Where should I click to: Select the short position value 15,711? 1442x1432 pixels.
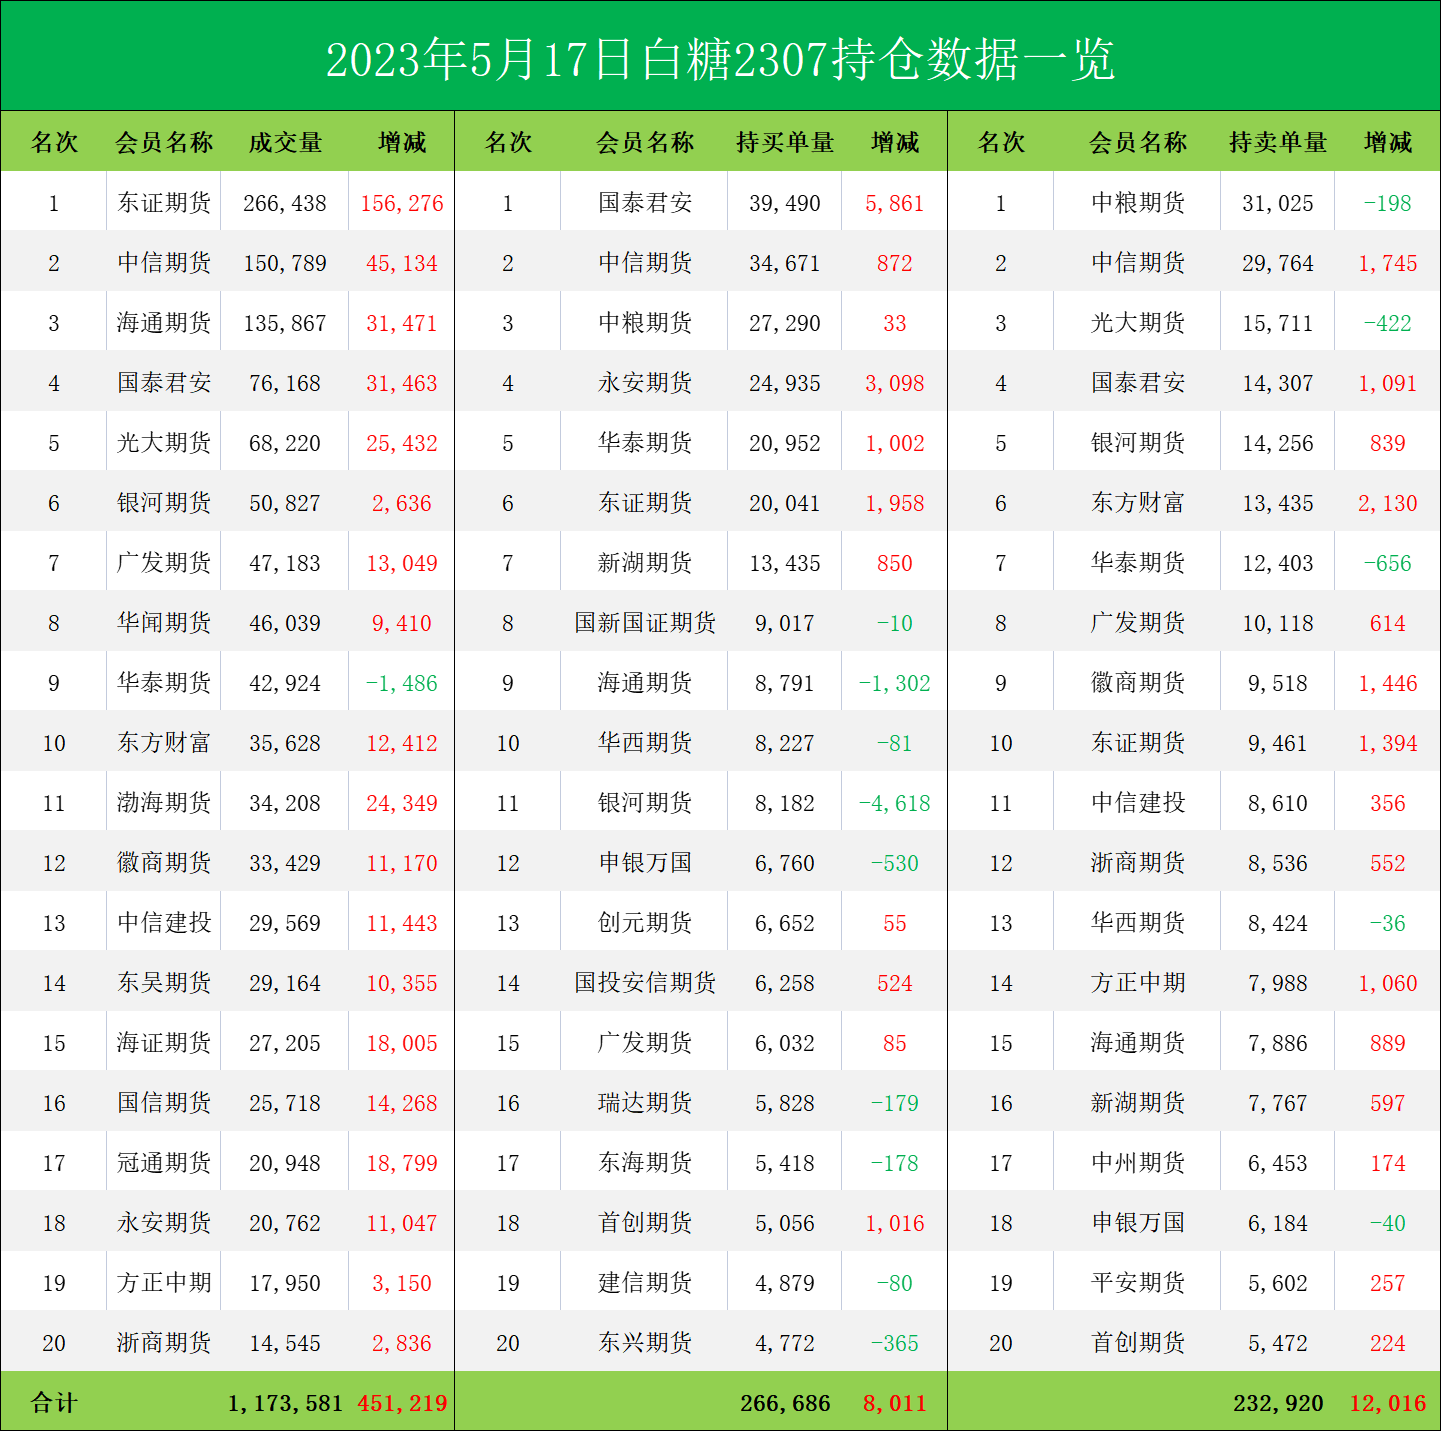click(1278, 323)
